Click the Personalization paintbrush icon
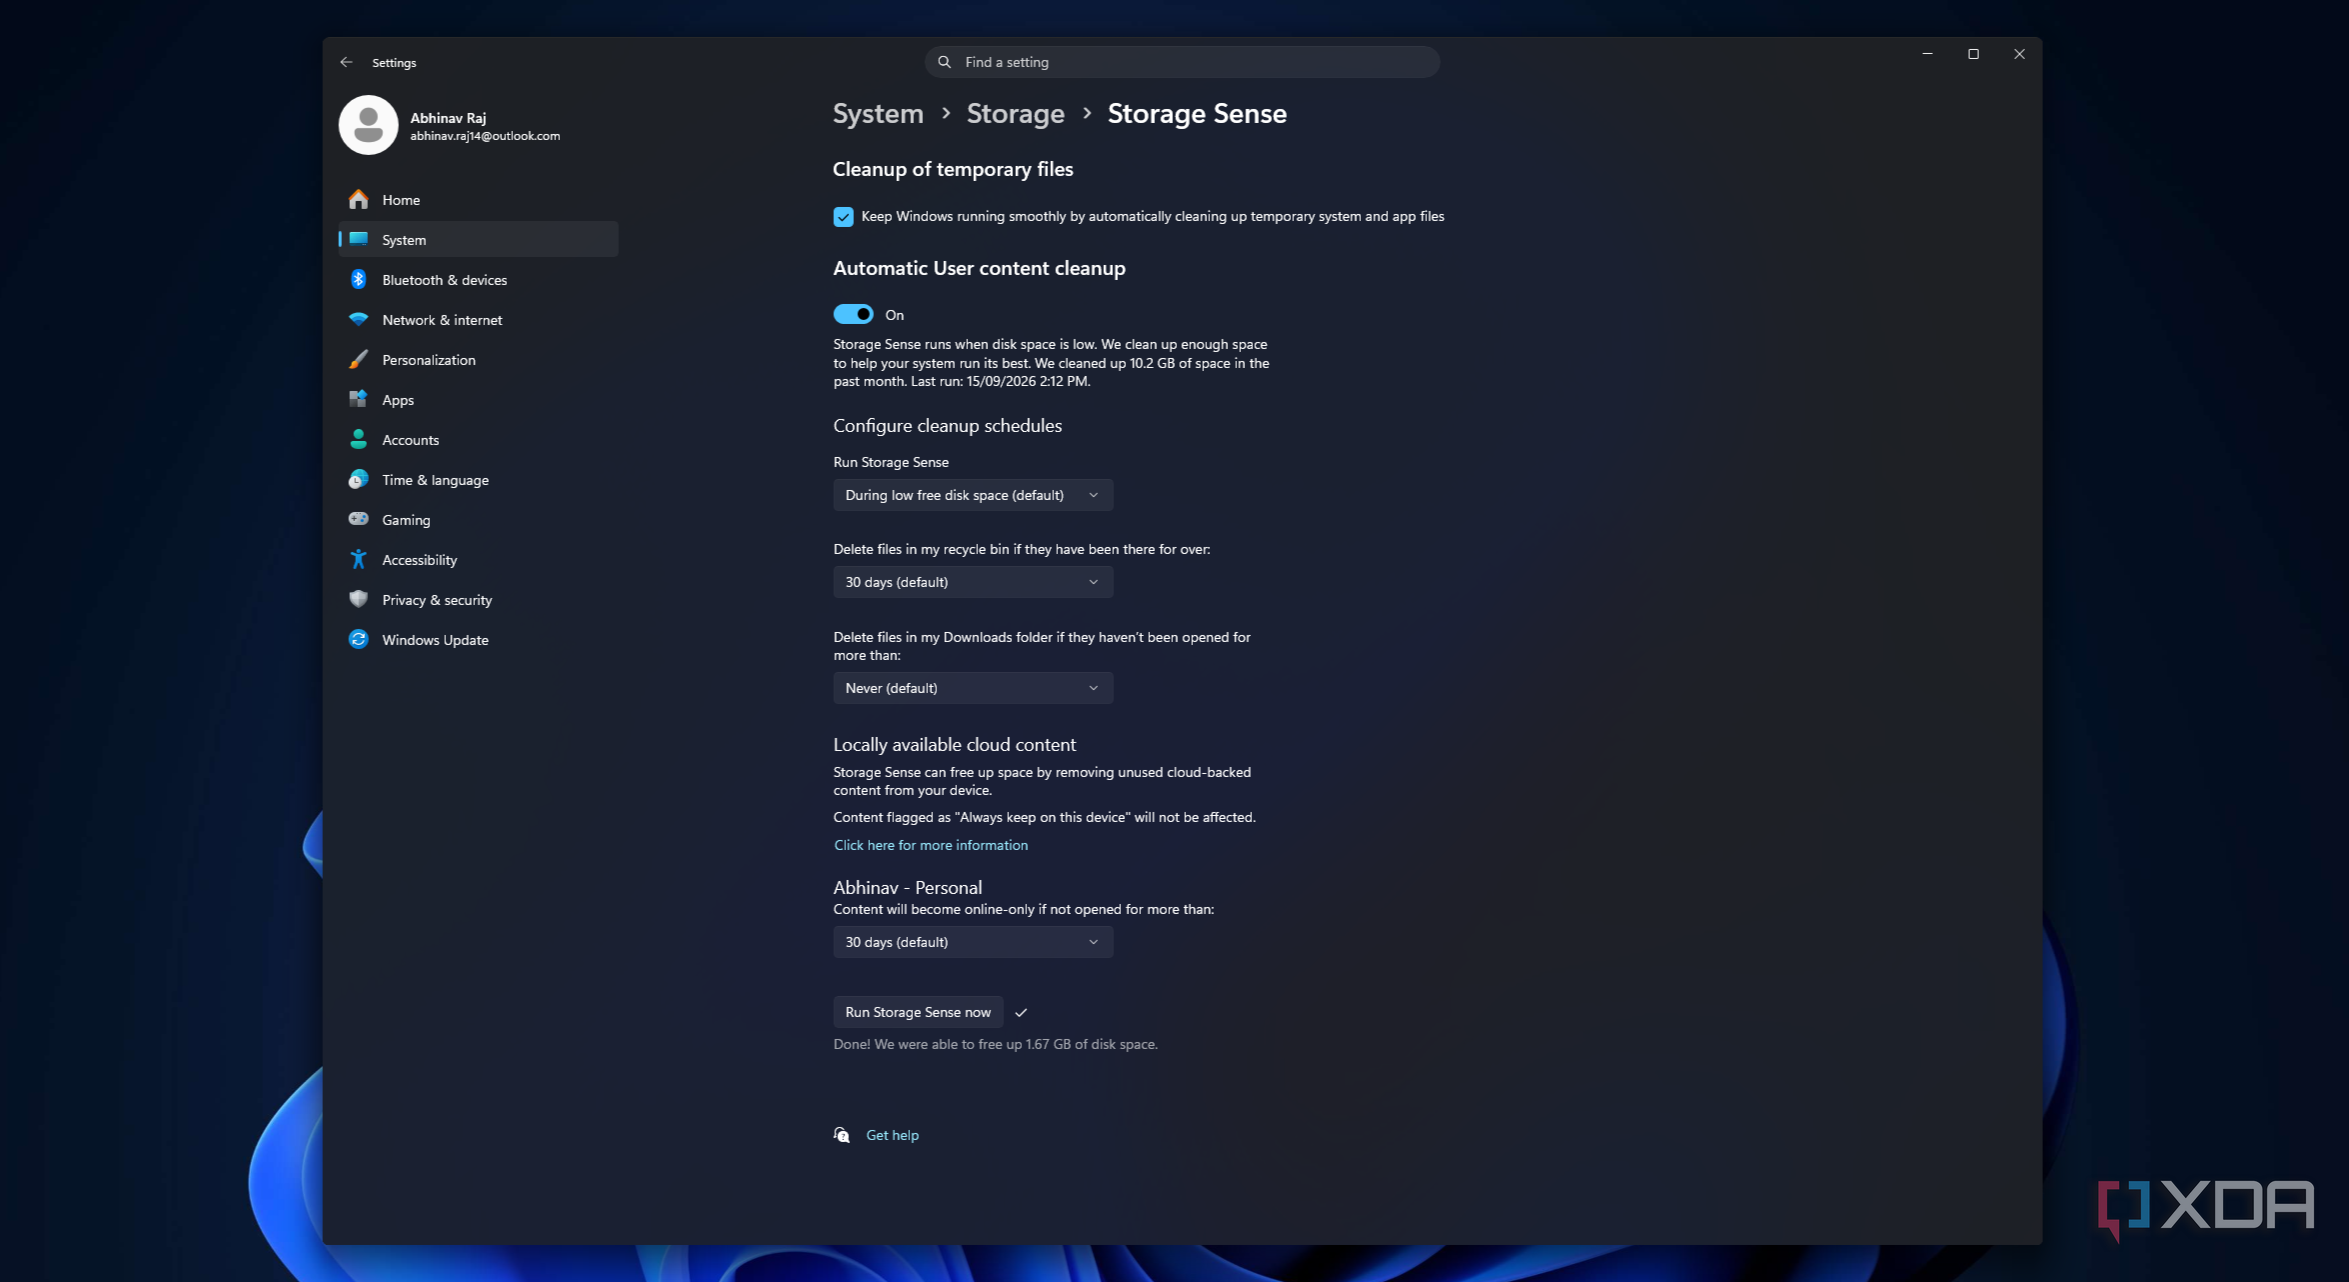The height and width of the screenshot is (1282, 2349). [358, 359]
